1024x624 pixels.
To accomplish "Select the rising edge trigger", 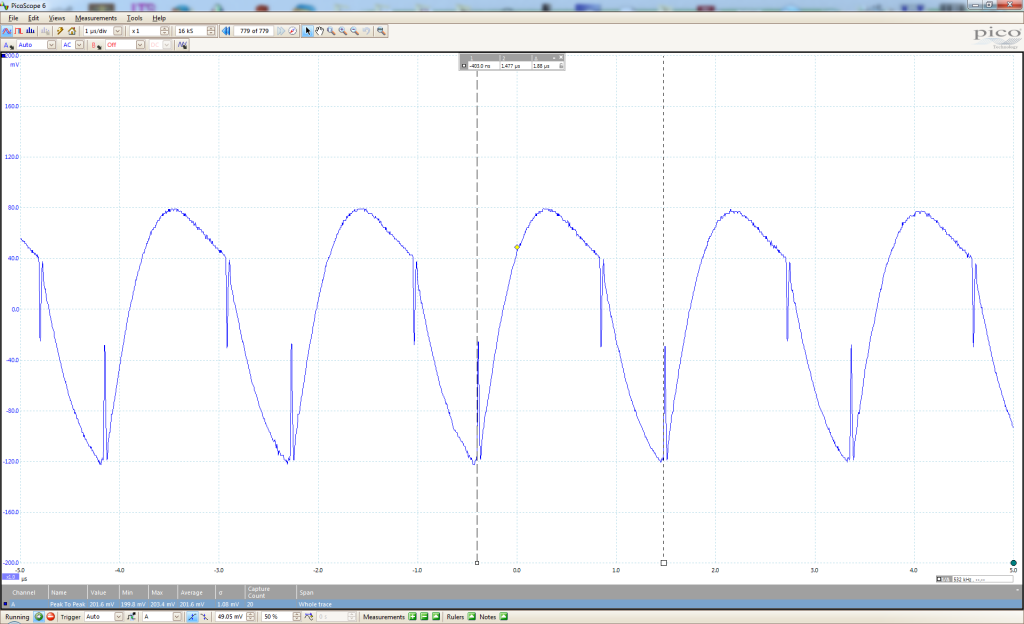I will click(x=191, y=617).
